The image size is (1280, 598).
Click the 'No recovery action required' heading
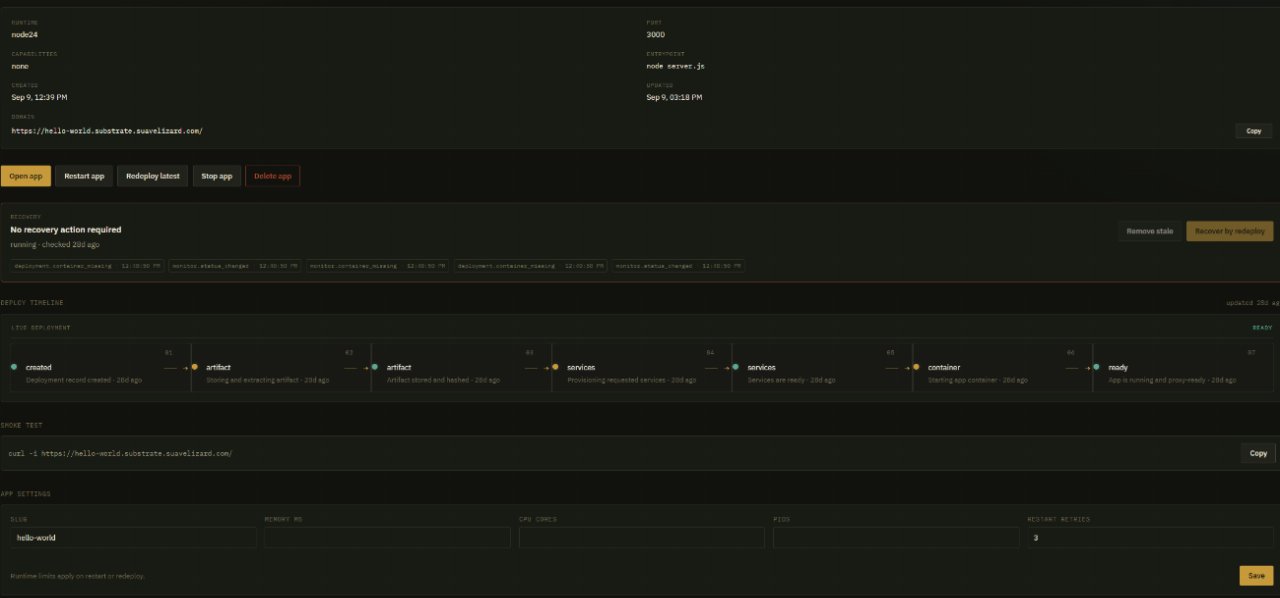pyautogui.click(x=66, y=230)
